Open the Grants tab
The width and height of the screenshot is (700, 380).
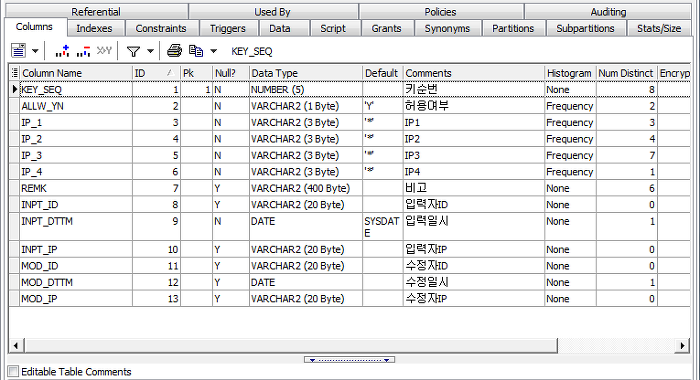386,29
